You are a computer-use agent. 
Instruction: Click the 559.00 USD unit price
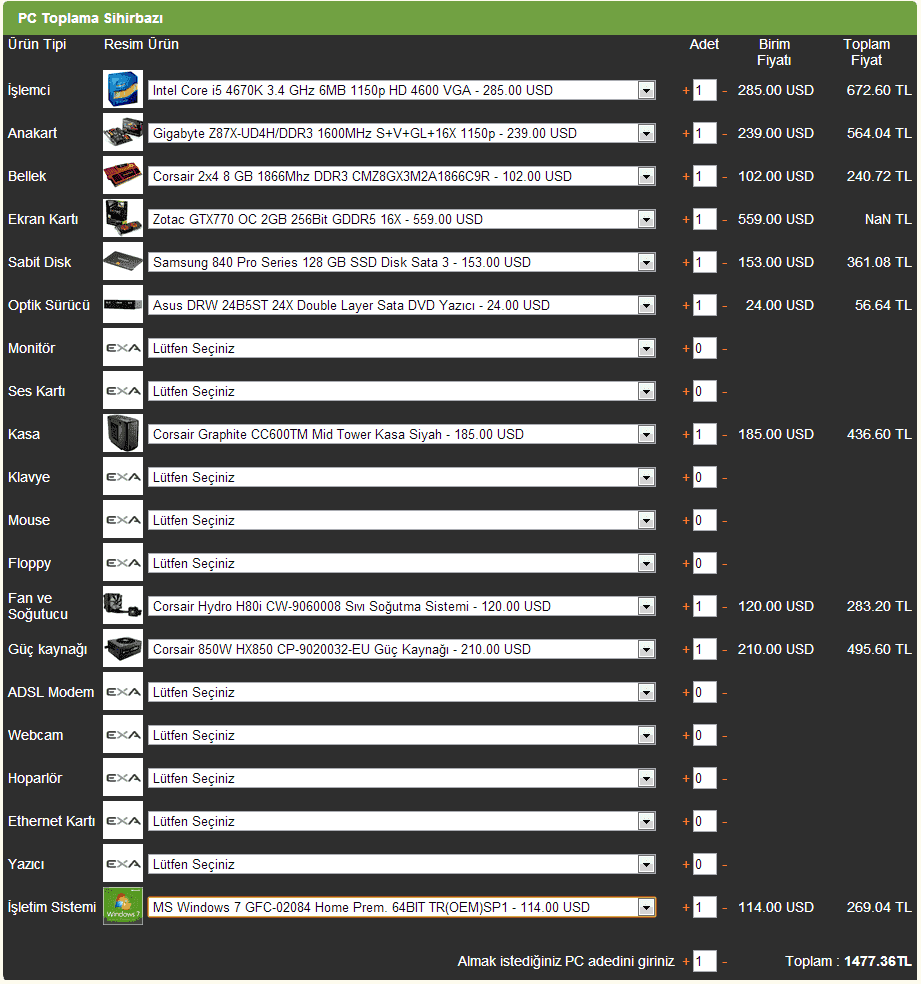(x=775, y=219)
